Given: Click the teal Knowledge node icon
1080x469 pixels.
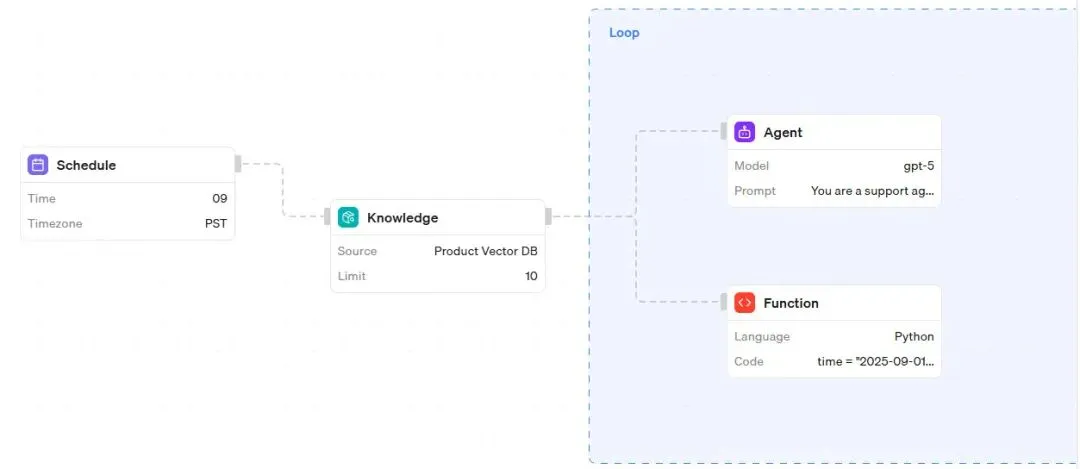Looking at the screenshot, I should 348,217.
